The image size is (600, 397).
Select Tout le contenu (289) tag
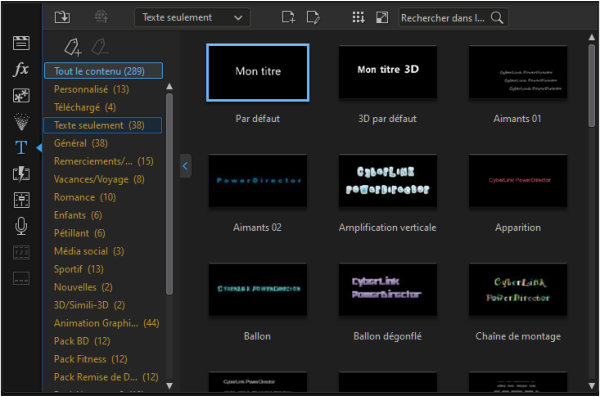(103, 71)
